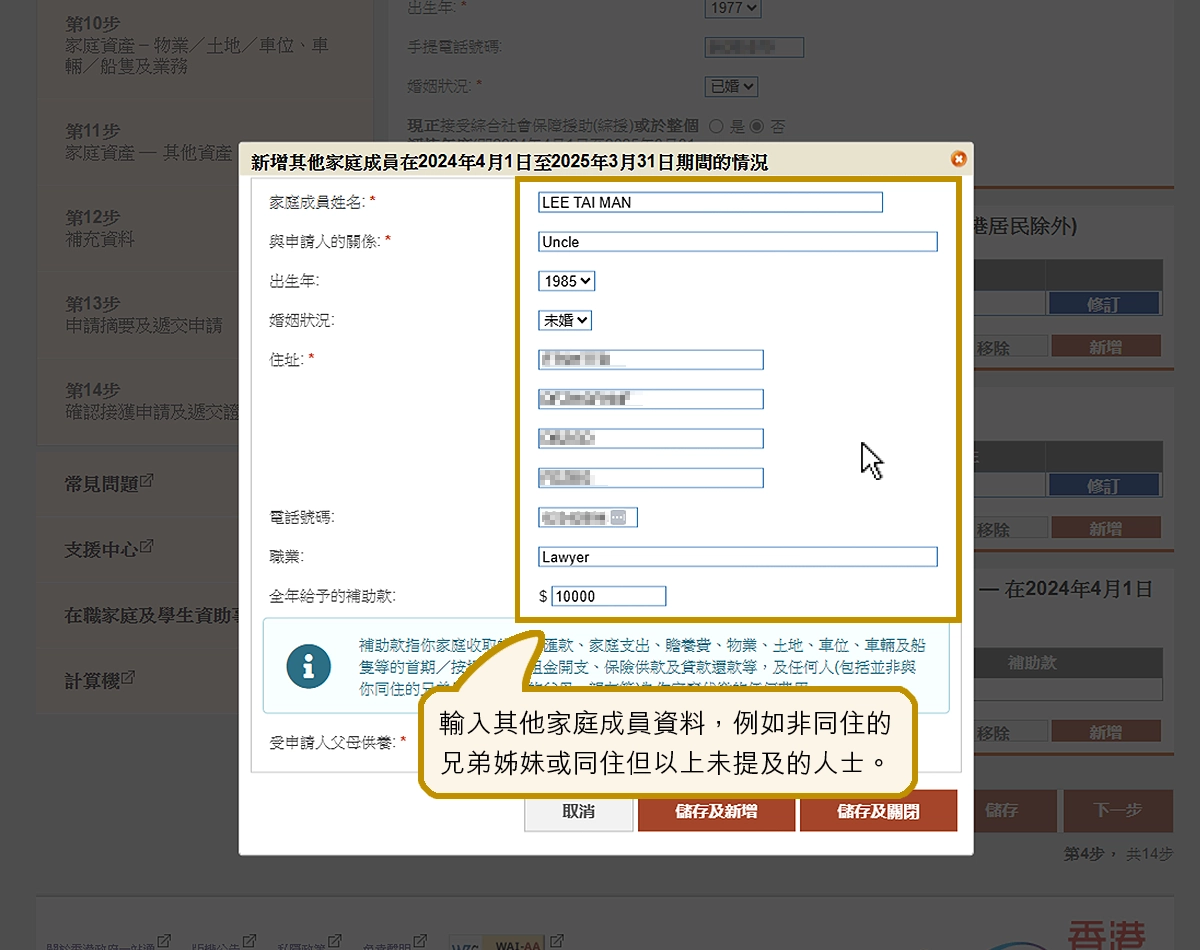The height and width of the screenshot is (950, 1200).
Task: Select the 否 radio button for 綜援
Action: click(x=757, y=126)
